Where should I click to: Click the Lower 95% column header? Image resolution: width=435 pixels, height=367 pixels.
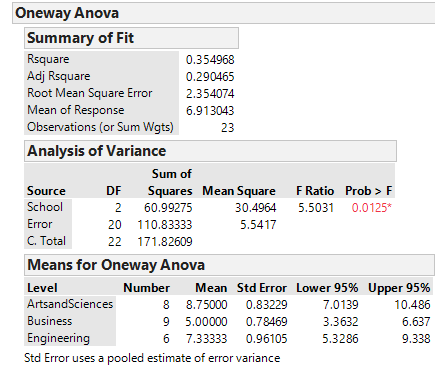pyautogui.click(x=327, y=288)
